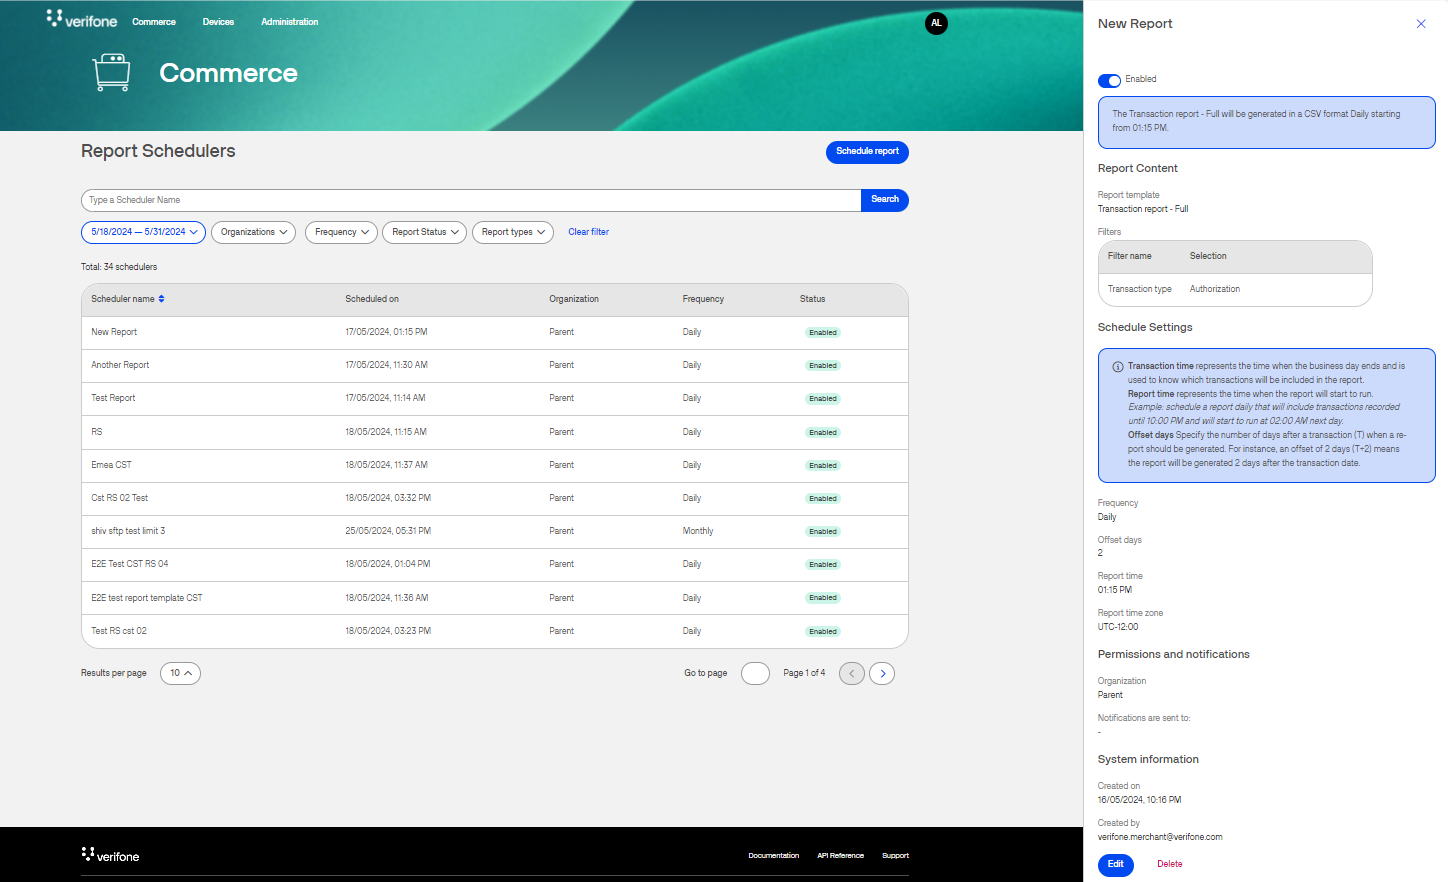The image size is (1448, 882).
Task: Open the Devices menu
Action: coord(218,21)
